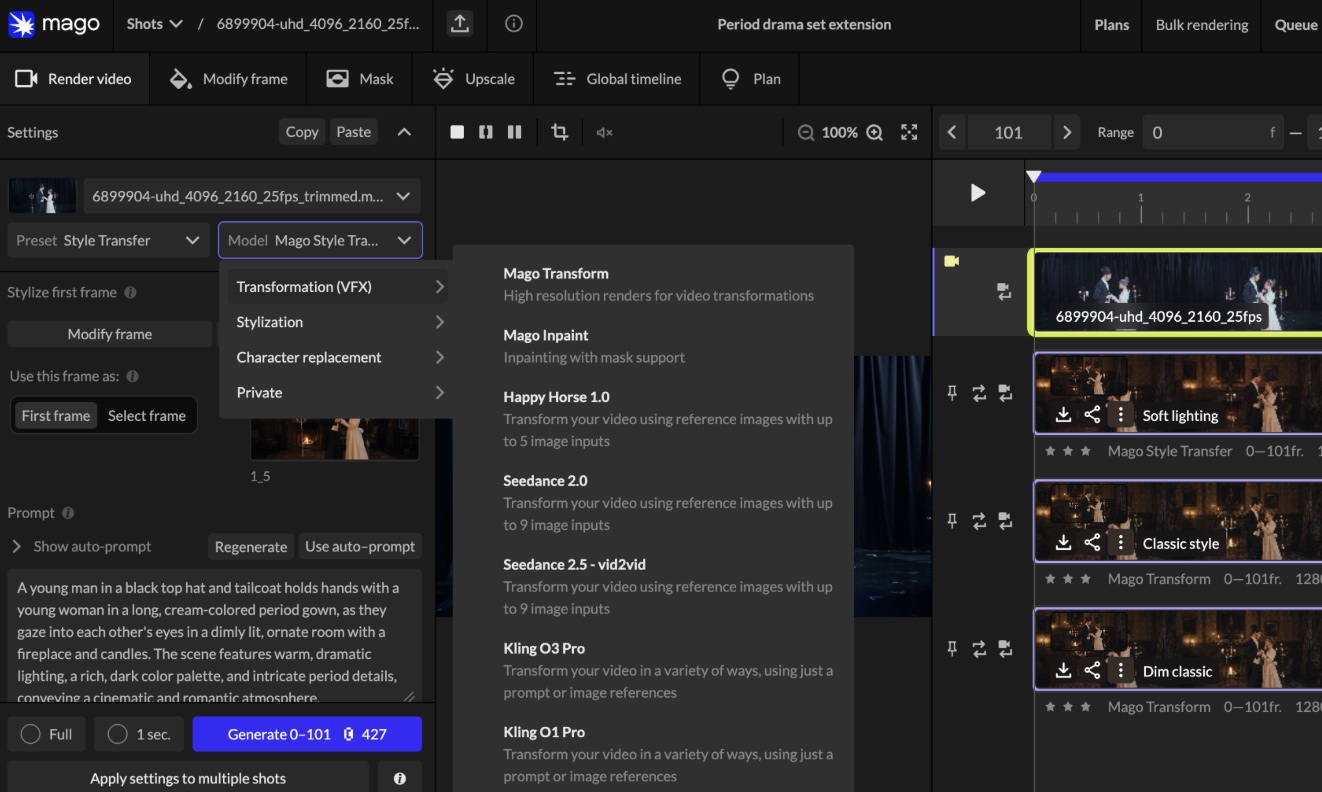
Task: Pin the Soft lighting render row
Action: coord(952,393)
